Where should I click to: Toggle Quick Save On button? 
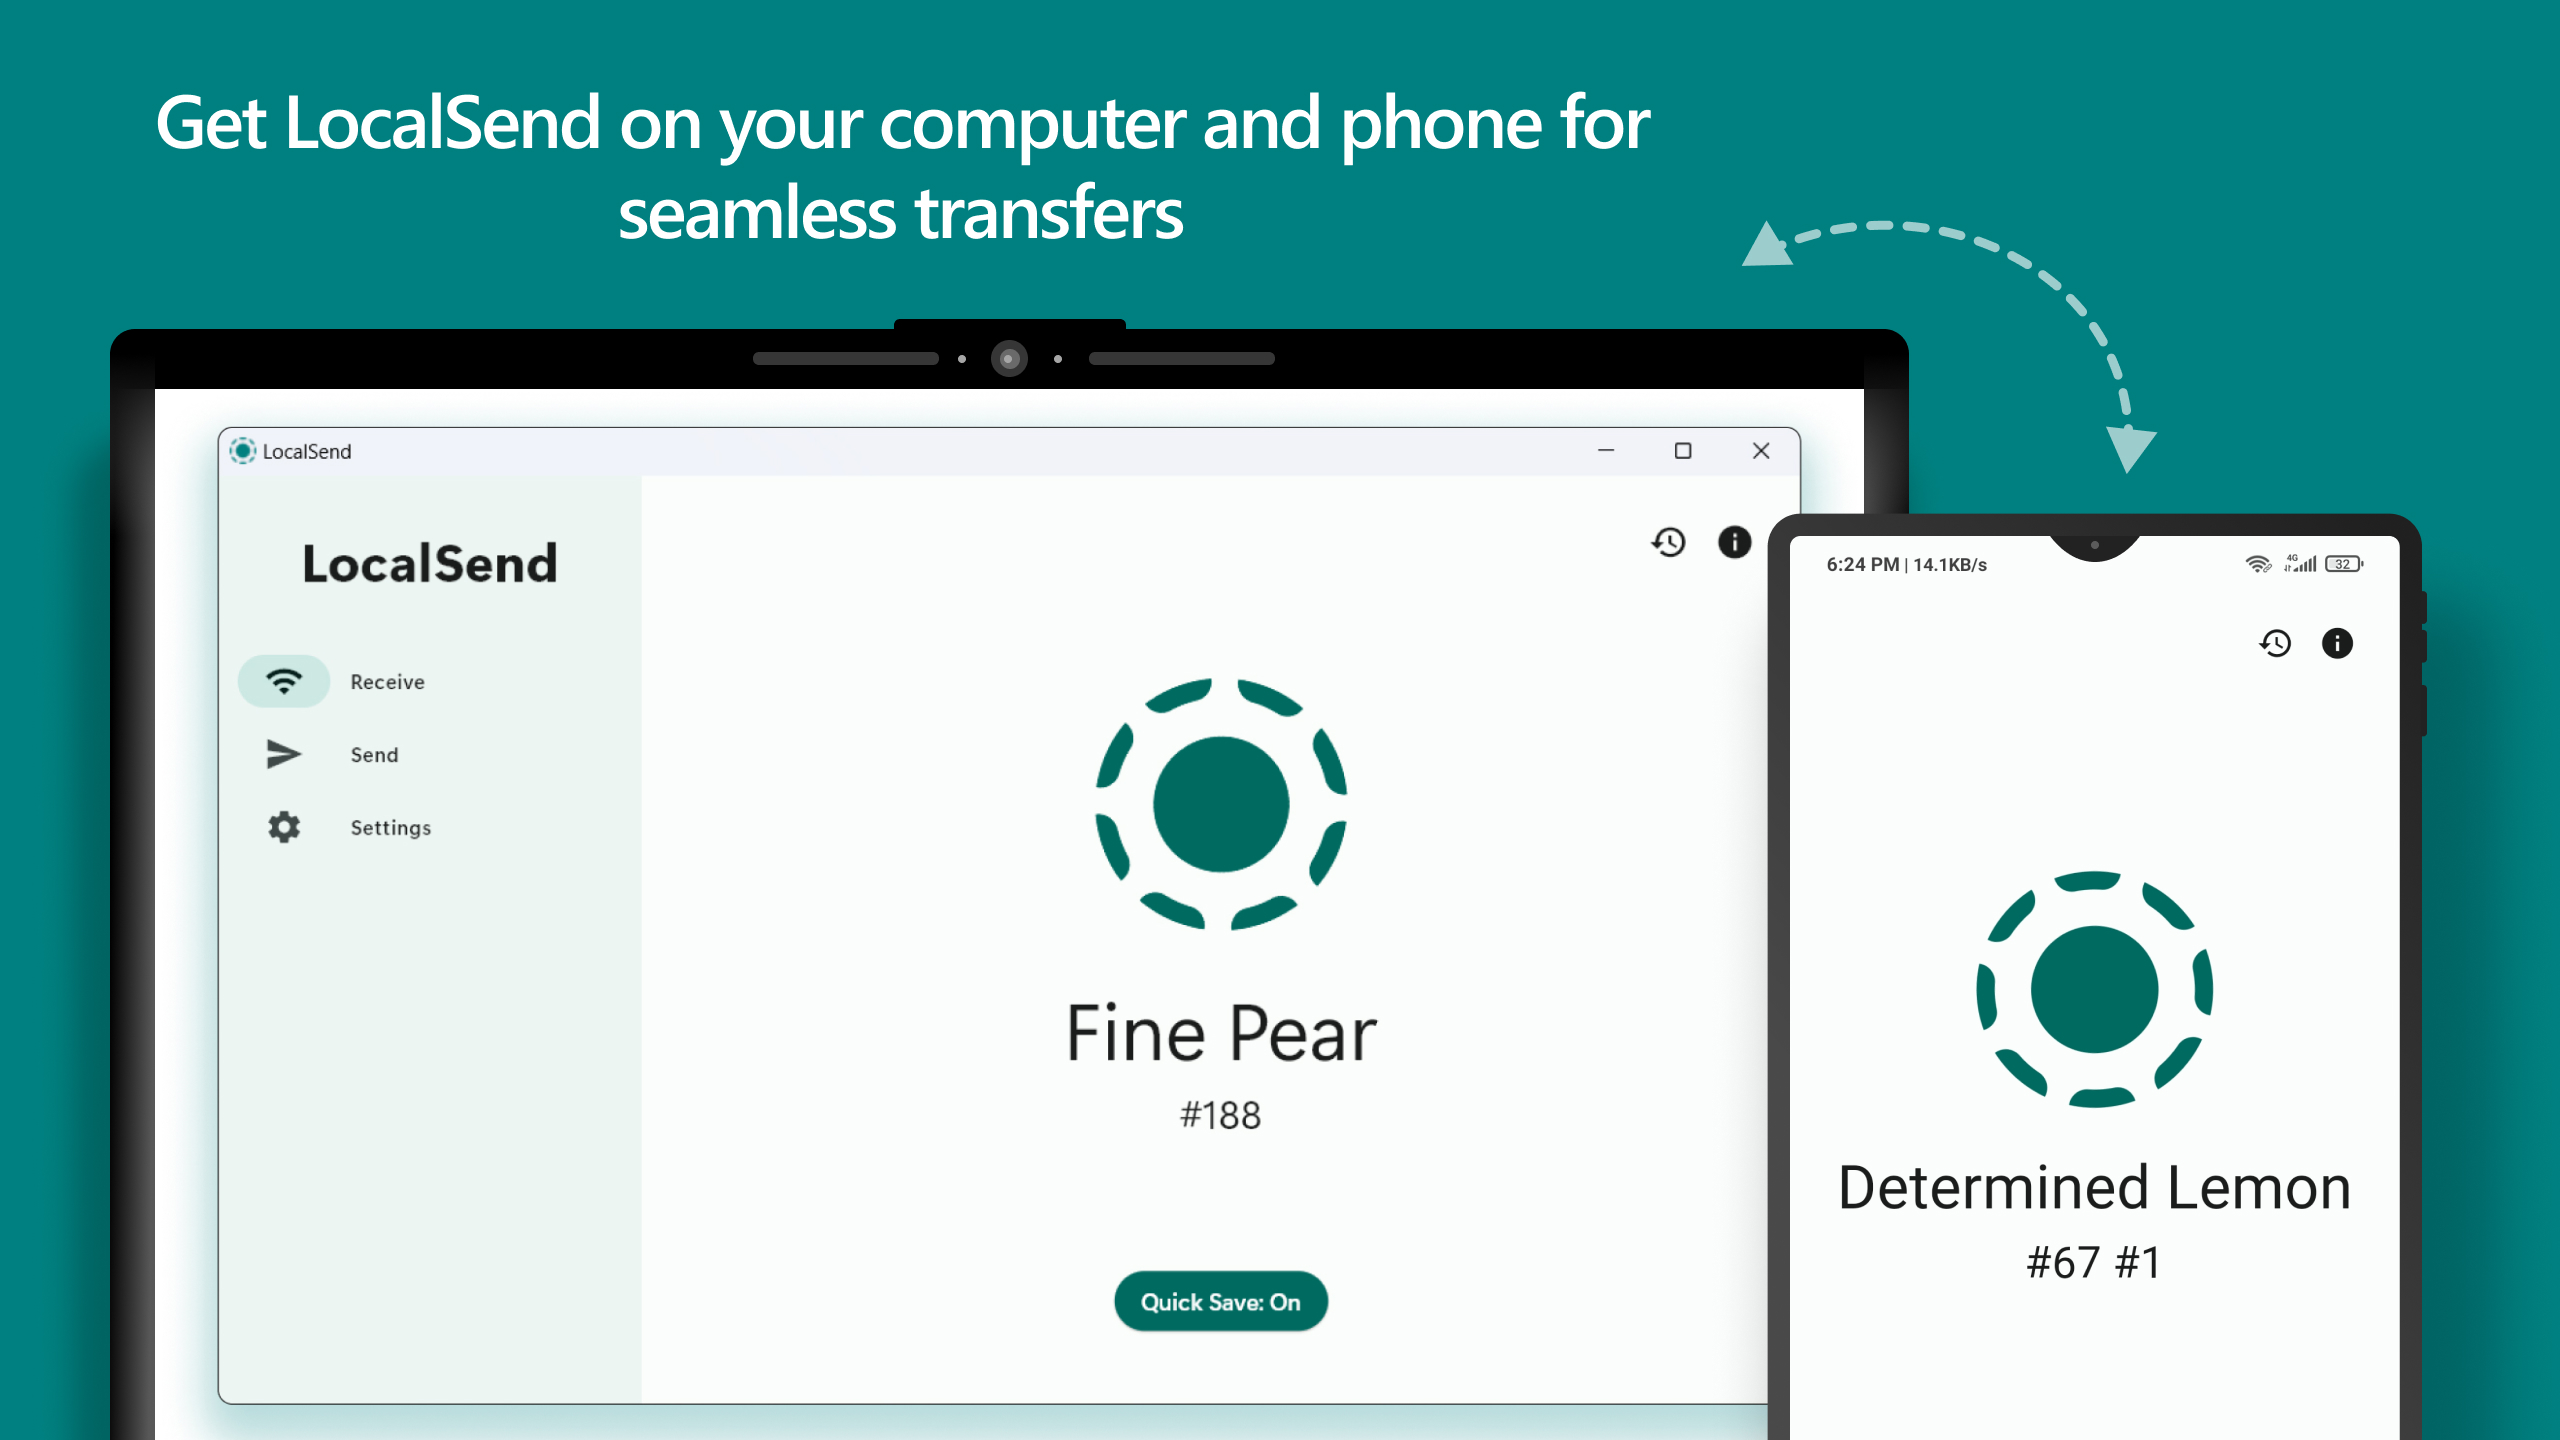pos(1220,1301)
